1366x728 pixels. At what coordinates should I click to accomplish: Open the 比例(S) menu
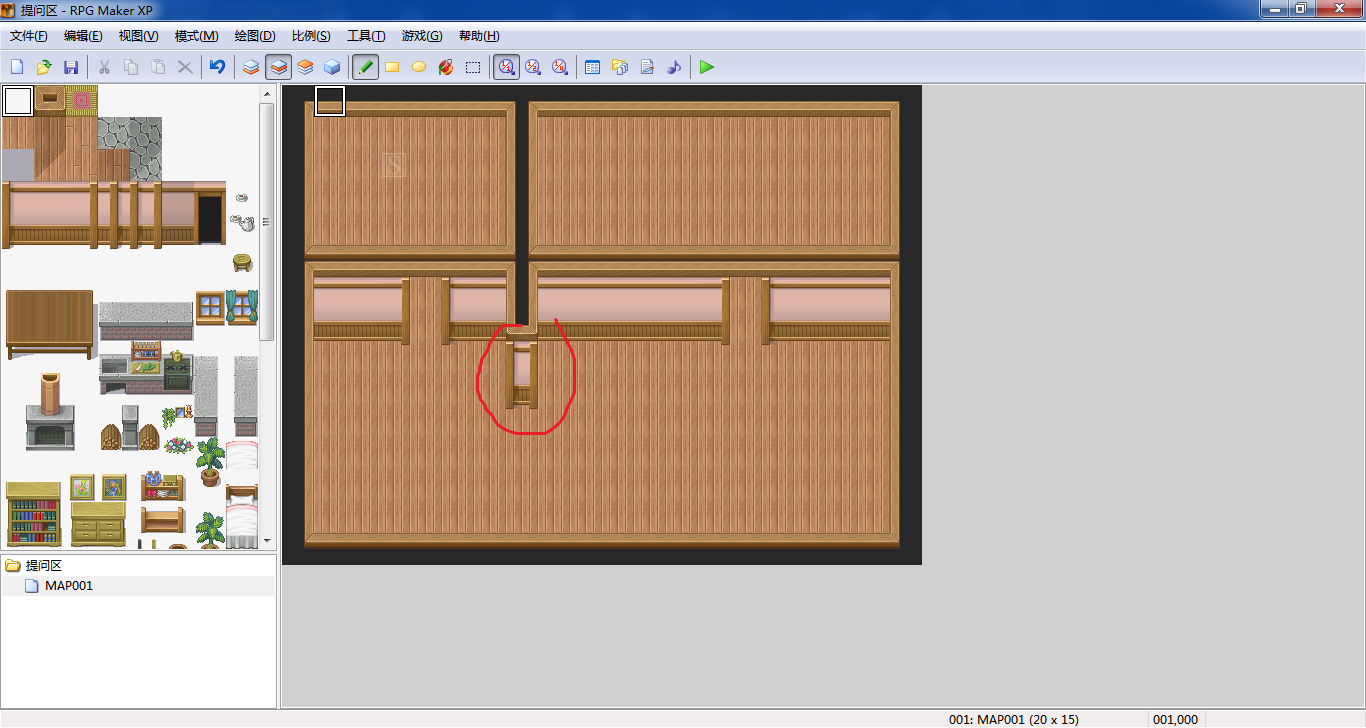click(x=311, y=36)
